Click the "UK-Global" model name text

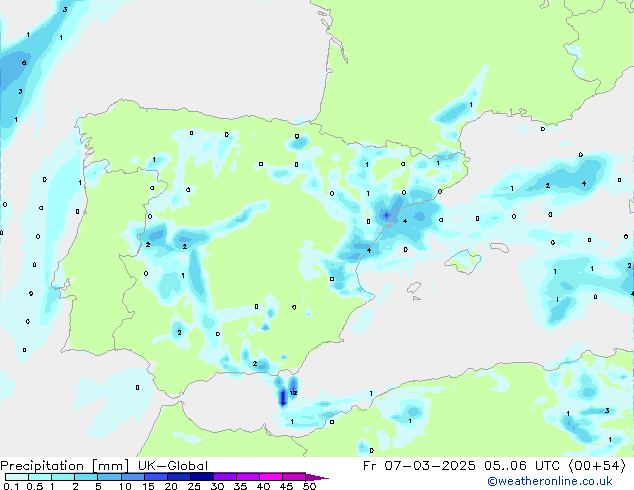(173, 466)
